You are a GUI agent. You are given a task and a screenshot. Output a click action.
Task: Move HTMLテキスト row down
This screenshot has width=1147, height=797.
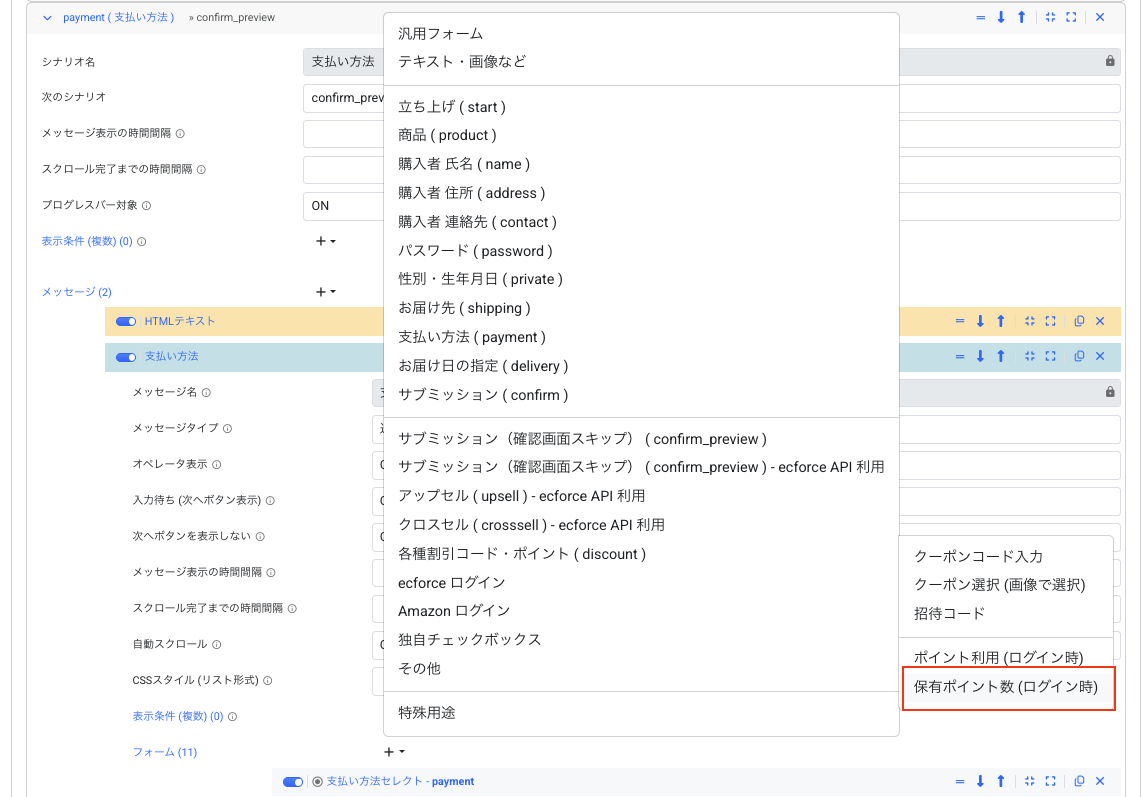coord(980,321)
